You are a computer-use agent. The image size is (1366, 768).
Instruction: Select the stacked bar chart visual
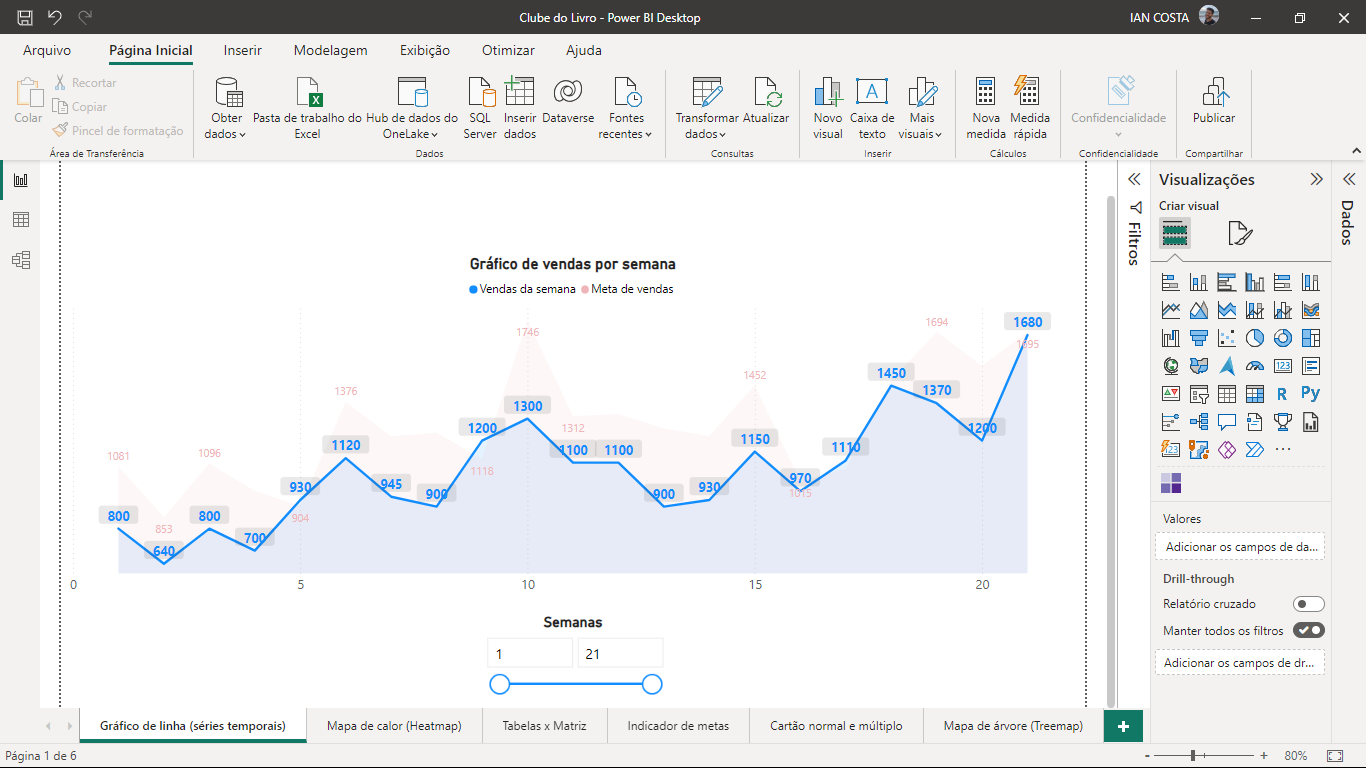pos(1171,282)
